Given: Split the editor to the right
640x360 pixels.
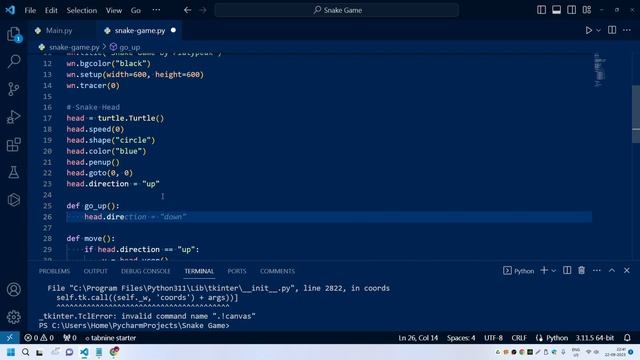Looking at the screenshot, I should 612,30.
